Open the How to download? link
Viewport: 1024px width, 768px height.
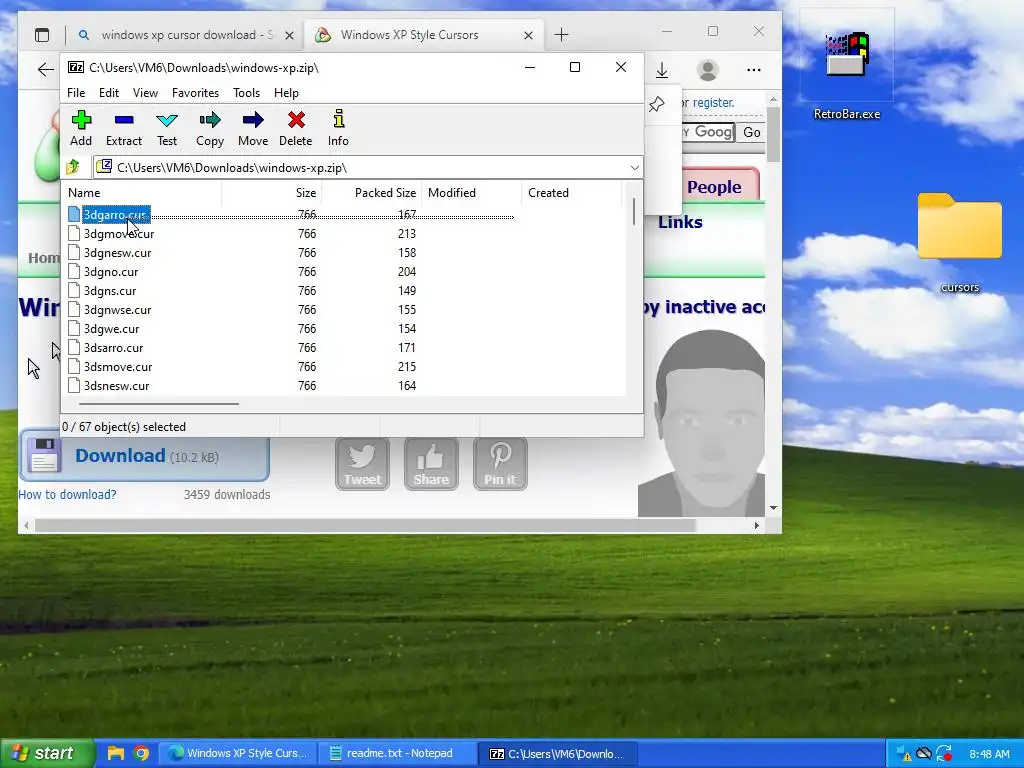click(x=67, y=494)
